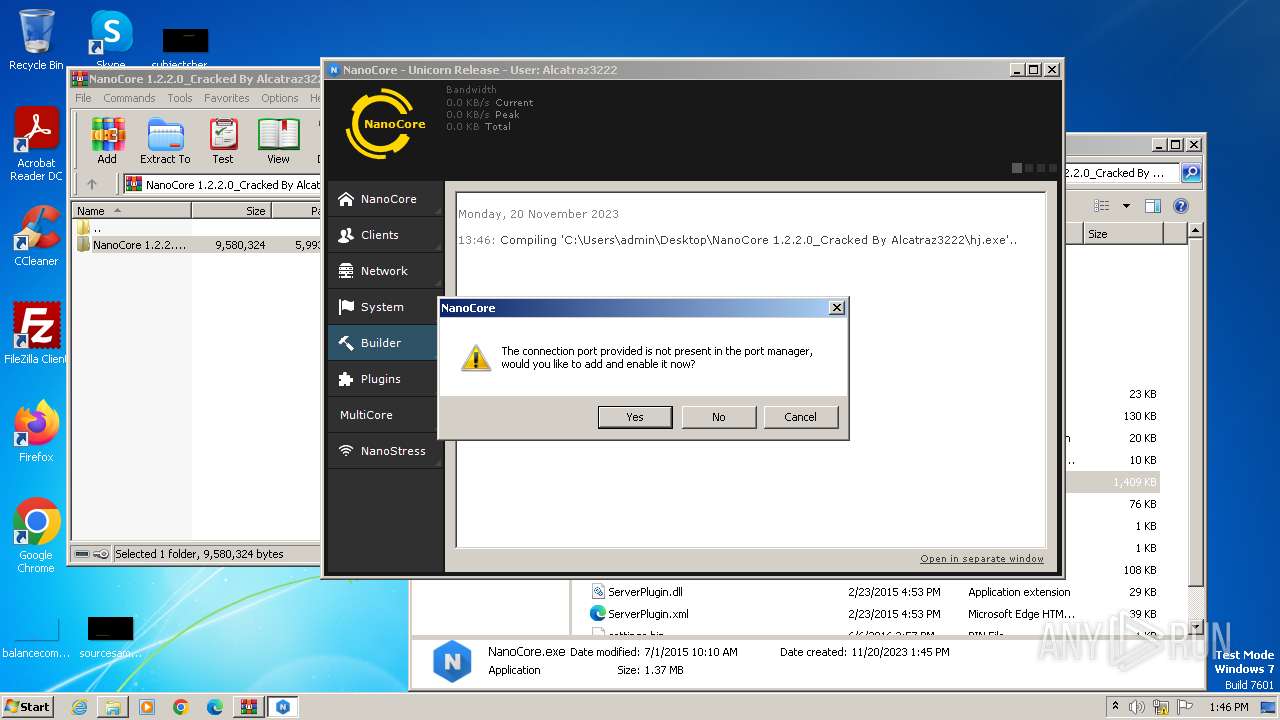Click WinRAR taskbar icon
This screenshot has height=720, width=1280.
[249, 707]
